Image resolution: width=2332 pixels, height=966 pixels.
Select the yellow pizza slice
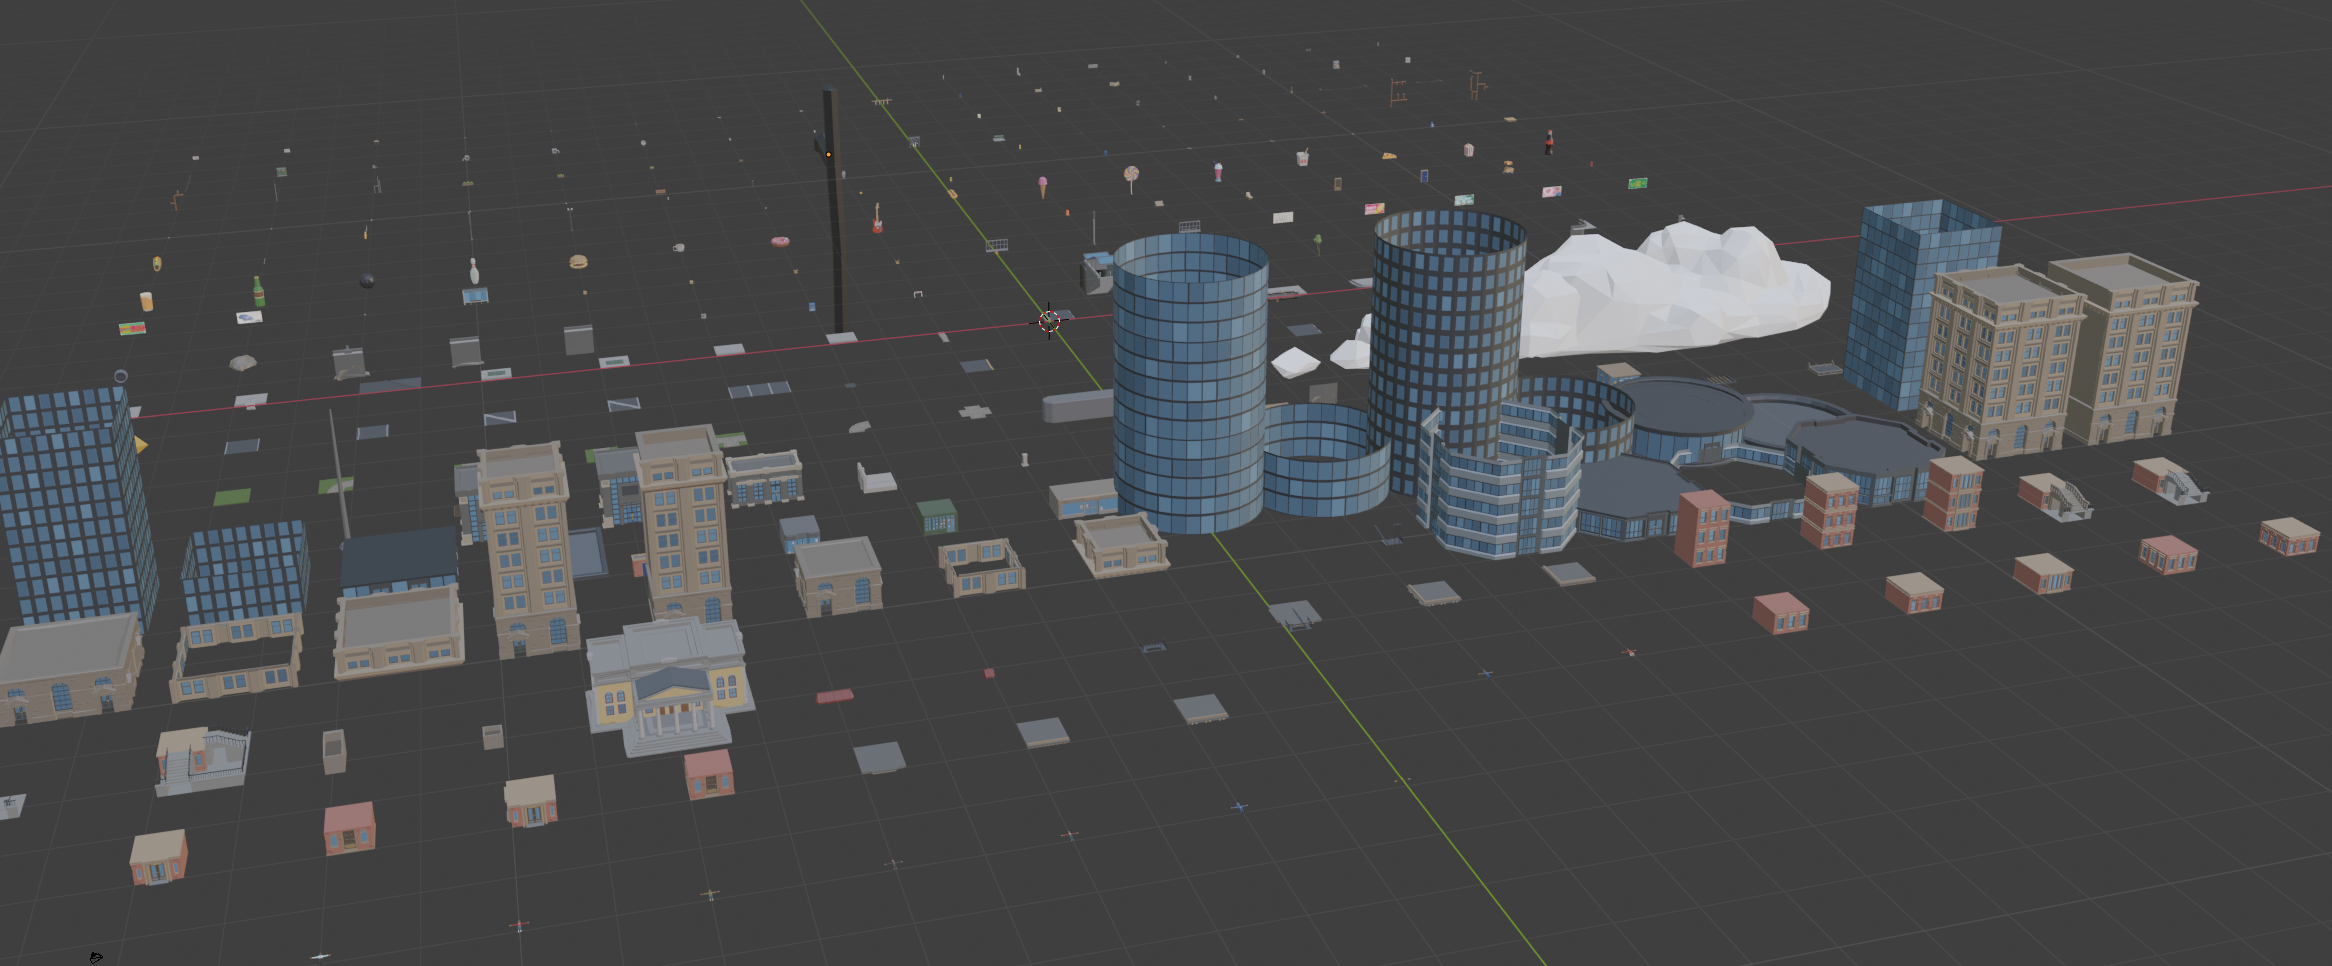pyautogui.click(x=1389, y=156)
